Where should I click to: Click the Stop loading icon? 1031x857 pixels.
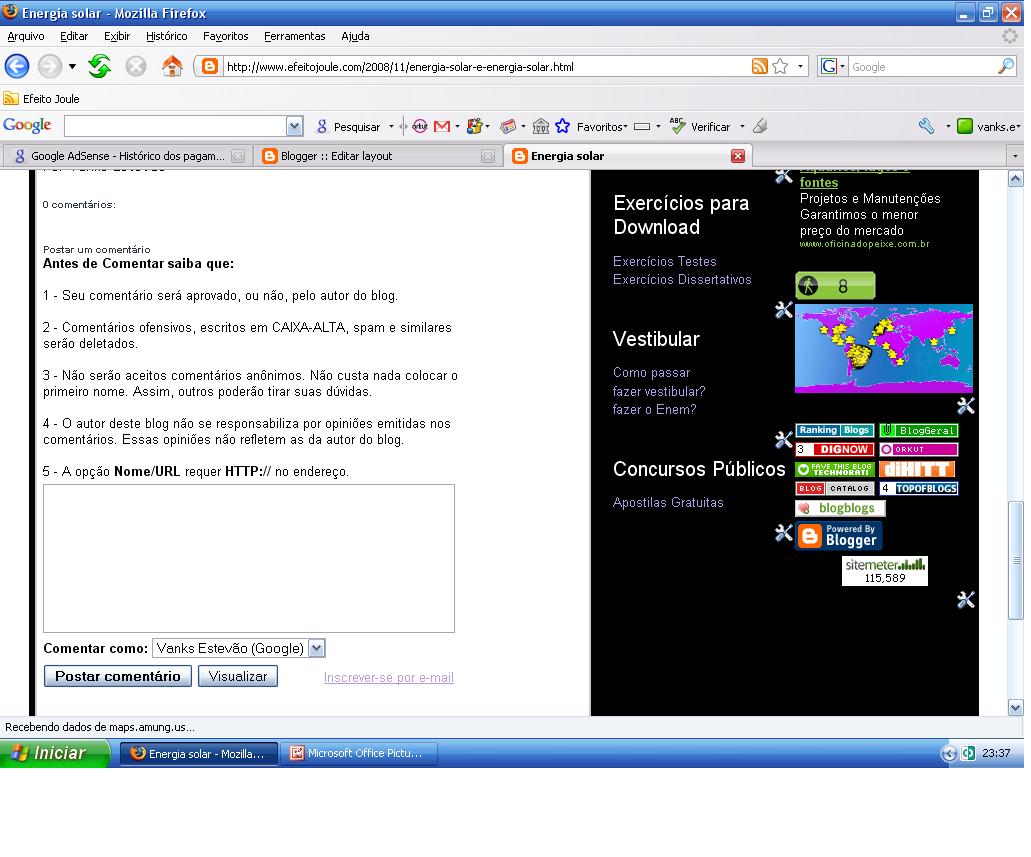pos(136,66)
